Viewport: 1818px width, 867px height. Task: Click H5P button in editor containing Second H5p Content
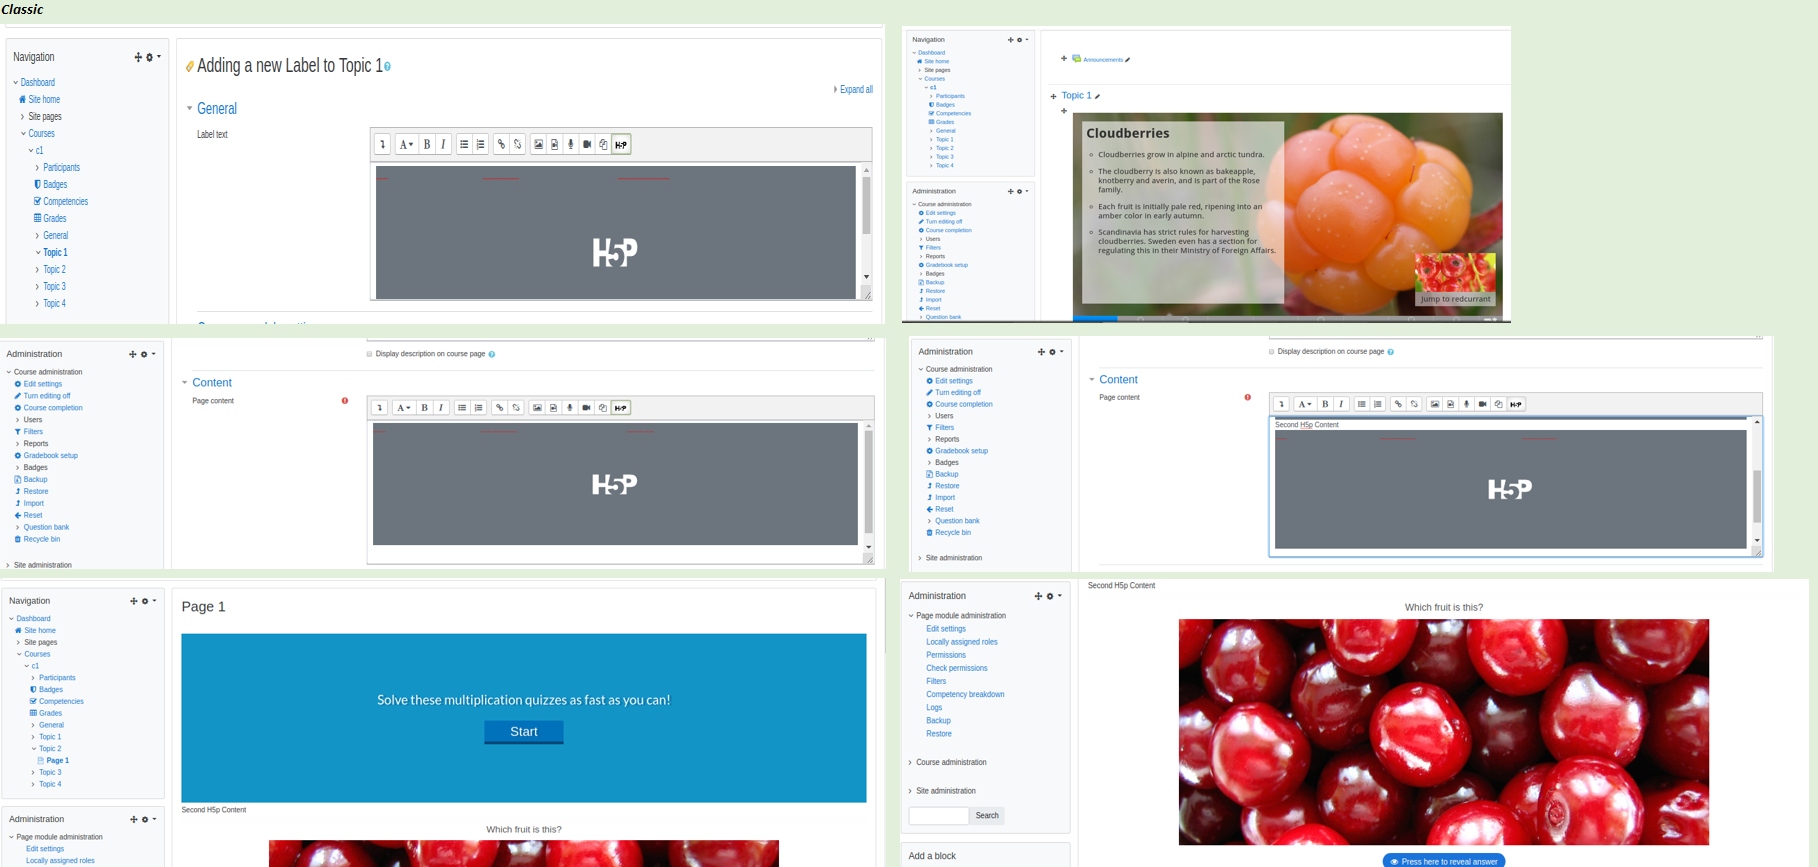[x=1516, y=404]
